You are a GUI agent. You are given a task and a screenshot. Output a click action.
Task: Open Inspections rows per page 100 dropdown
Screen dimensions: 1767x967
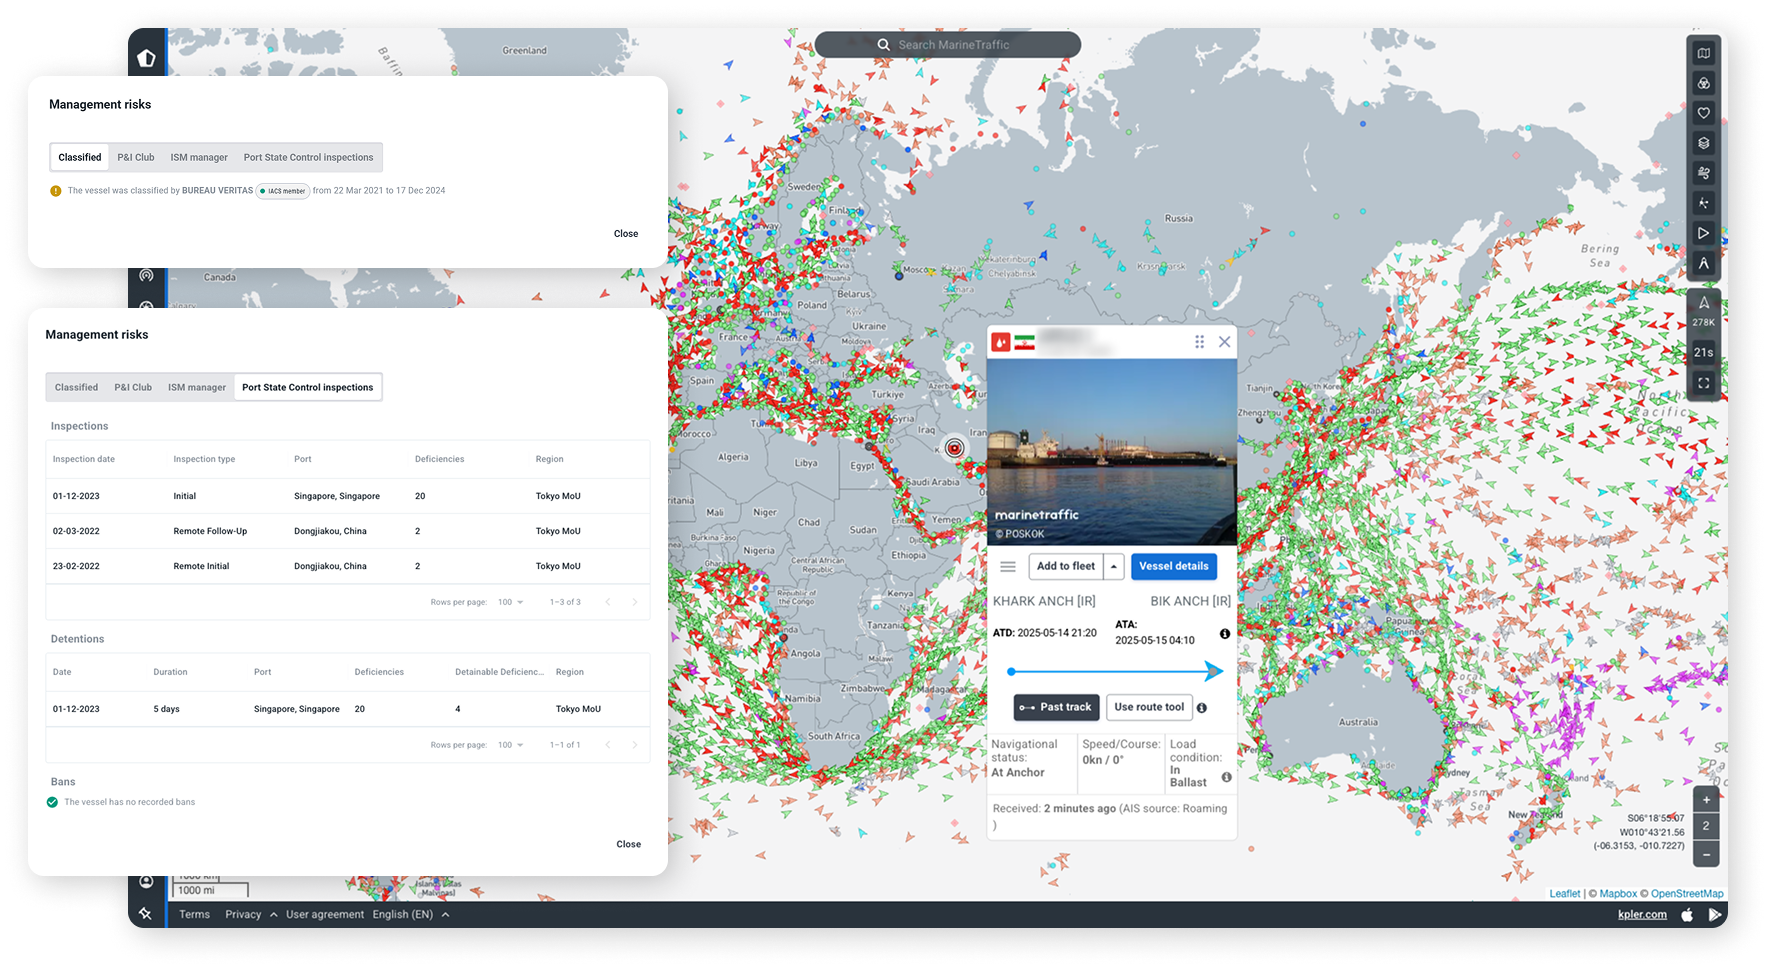[511, 603]
